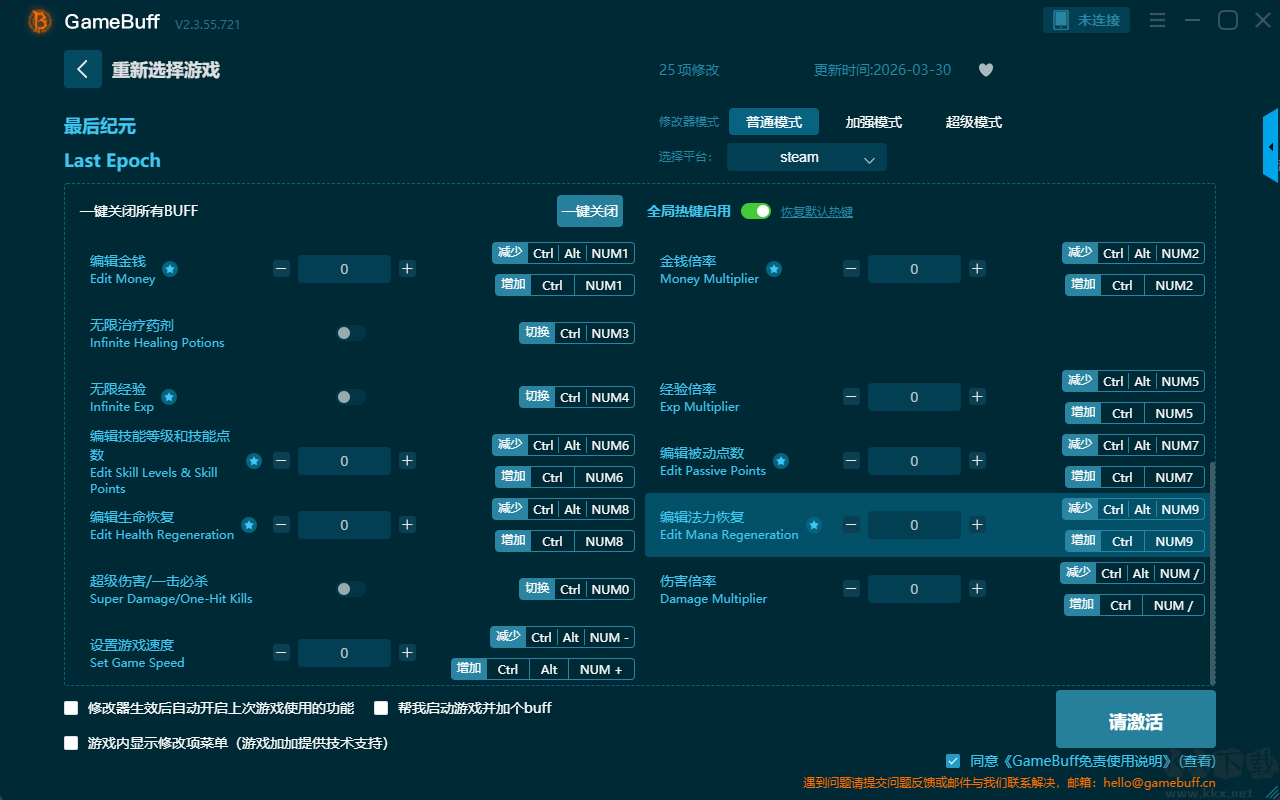Click the phone connection status icon
Viewport: 1280px width, 800px height.
point(1061,20)
